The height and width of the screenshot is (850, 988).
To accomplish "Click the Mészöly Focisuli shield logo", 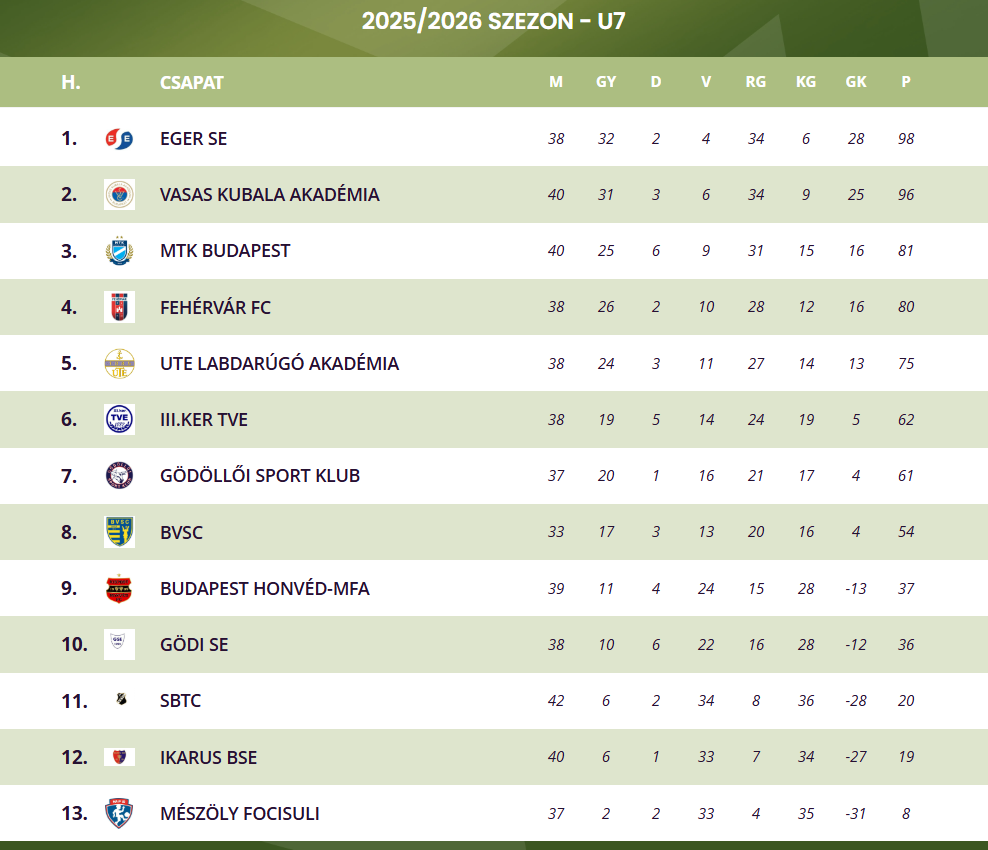I will pyautogui.click(x=119, y=813).
